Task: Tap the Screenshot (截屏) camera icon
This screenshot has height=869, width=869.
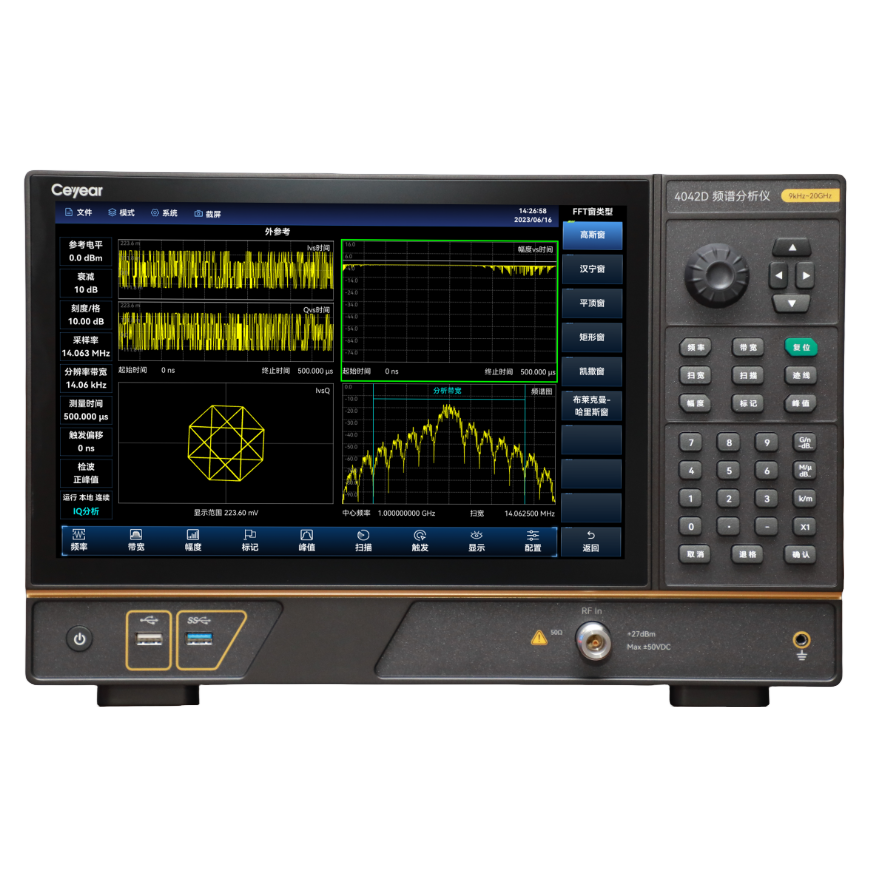Action: (198, 213)
